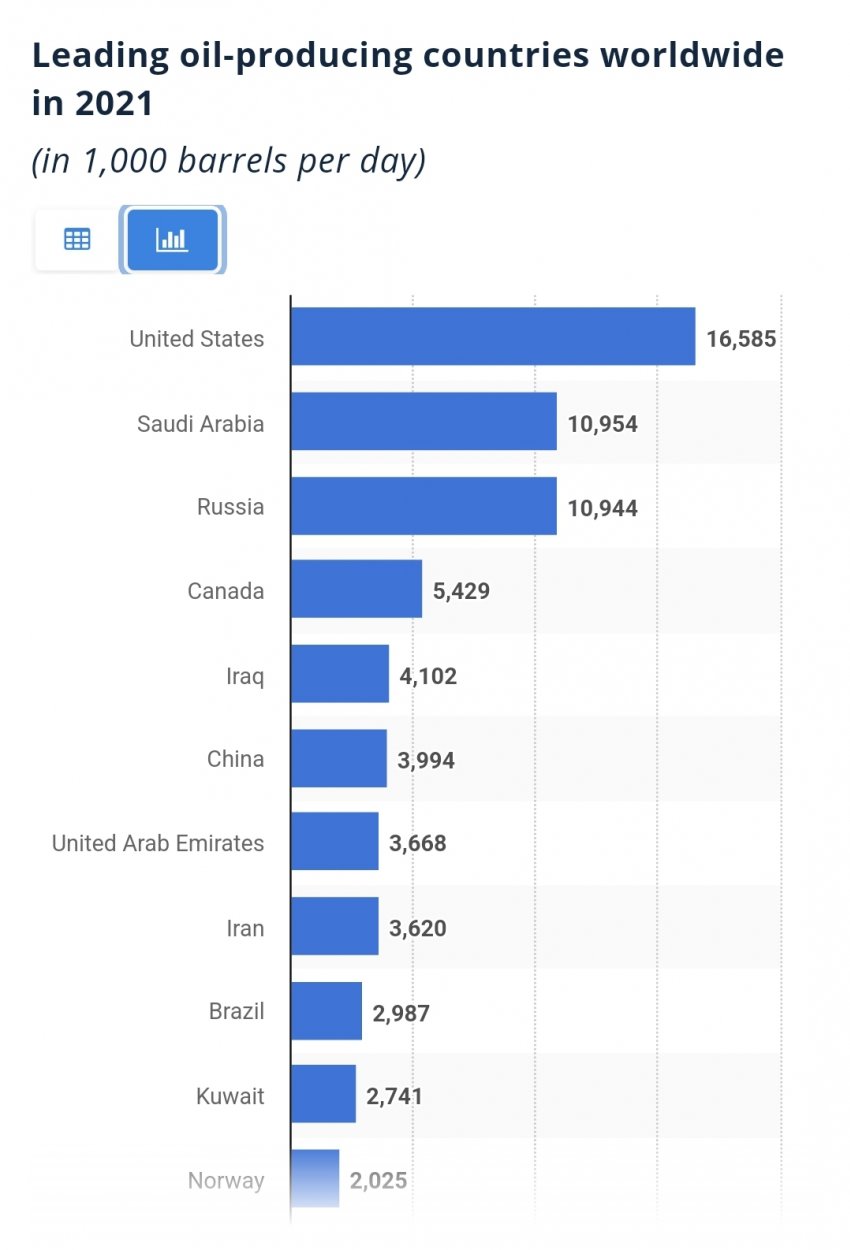Viewport: 850px width, 1250px height.
Task: Click the Kuwait bar
Action: click(x=324, y=1095)
